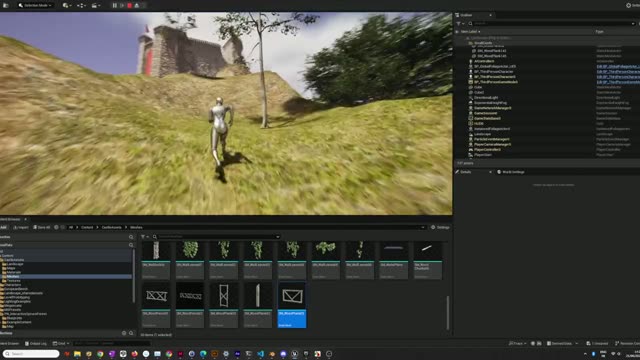The image size is (640, 360).
Task: Click the Import button in Content Browser
Action: point(21,227)
